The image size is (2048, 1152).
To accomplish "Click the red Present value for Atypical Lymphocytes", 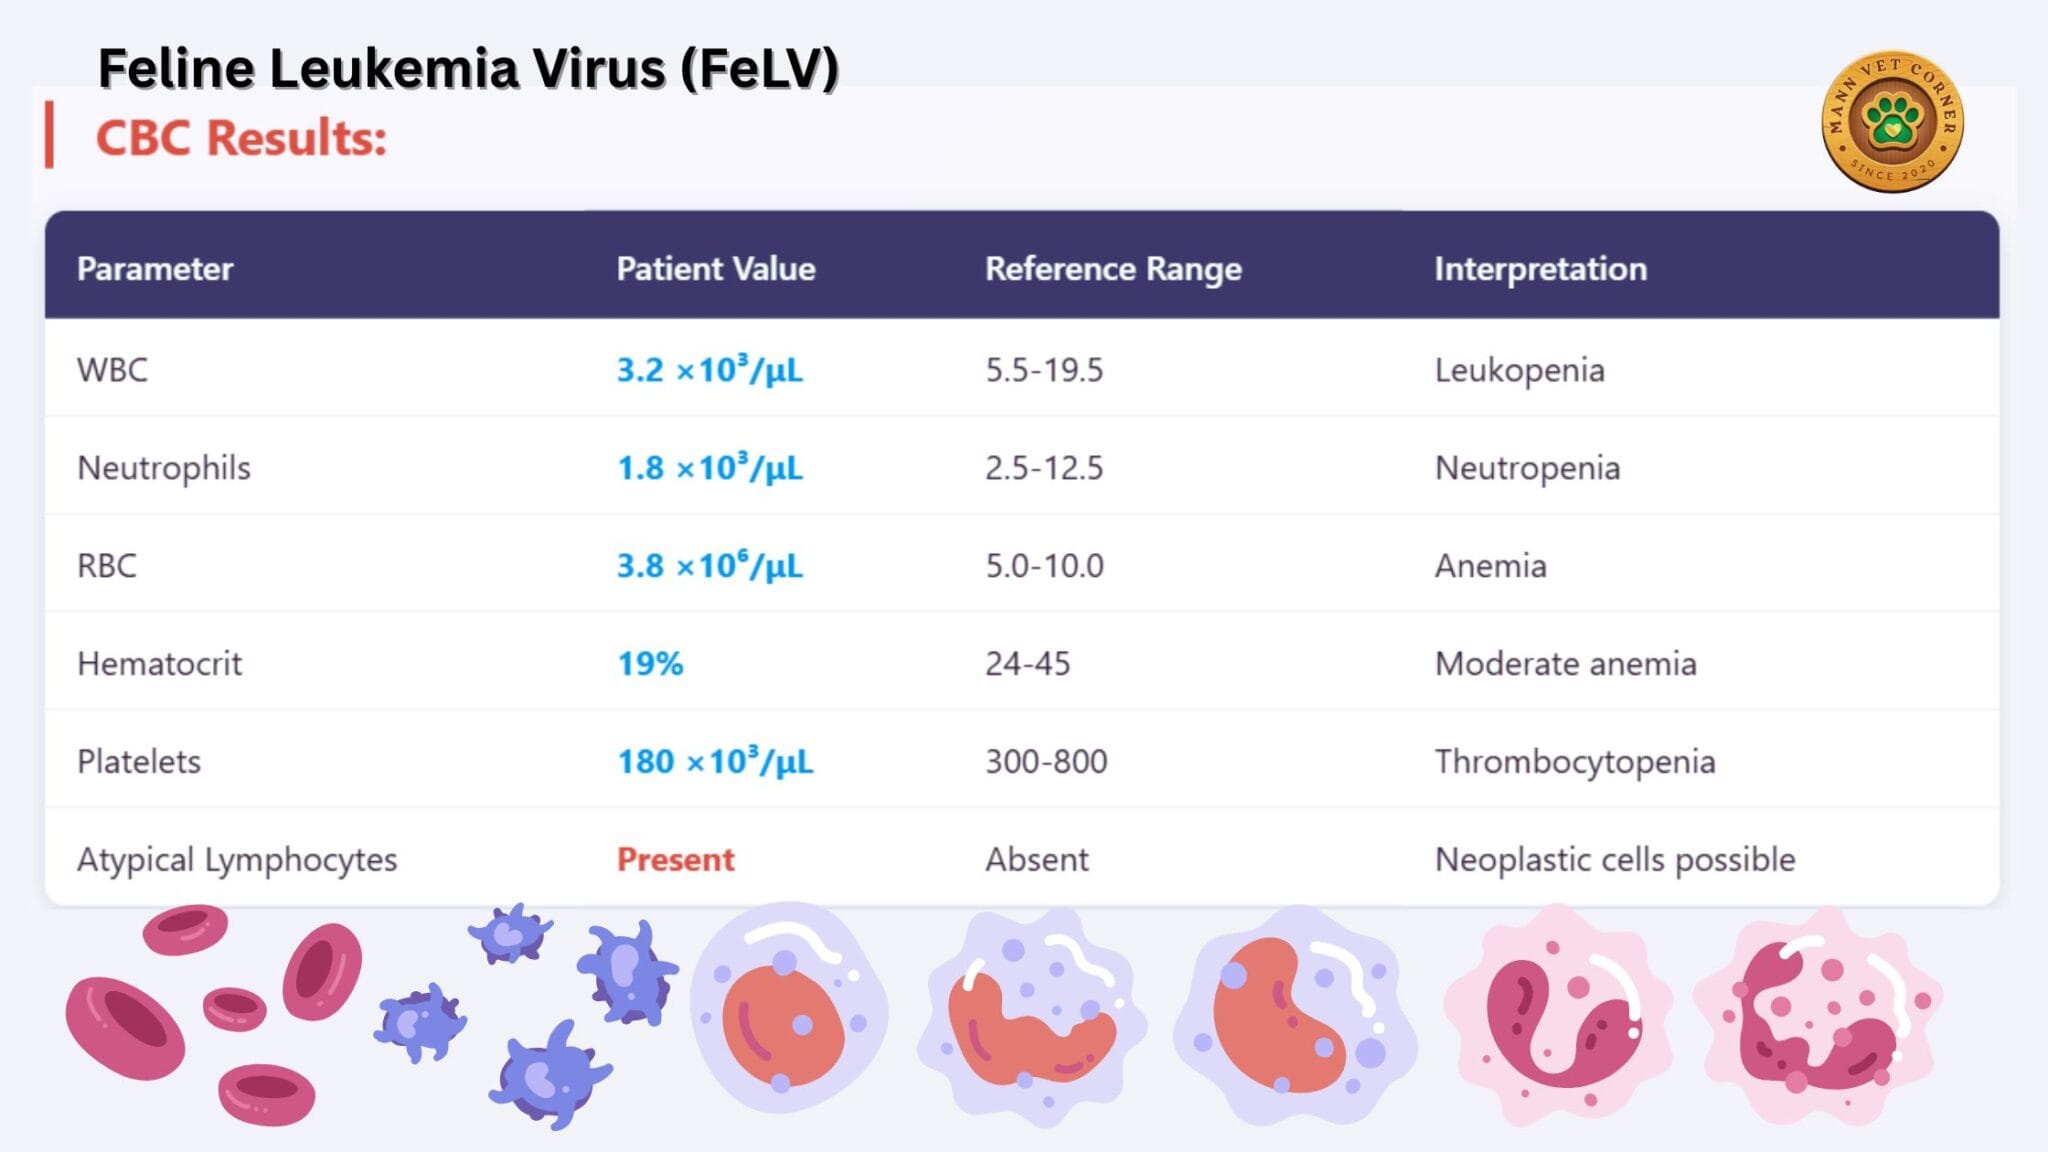I will pos(675,859).
